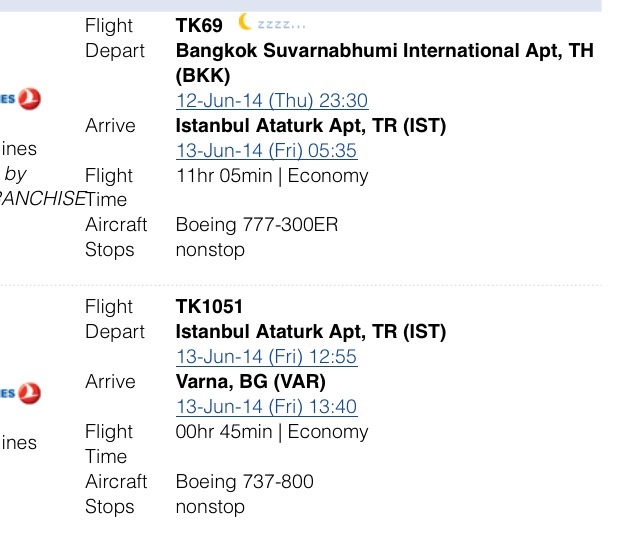The height and width of the screenshot is (537, 631).
Task: Click nonstop under the TK1051 flight
Action: [210, 507]
